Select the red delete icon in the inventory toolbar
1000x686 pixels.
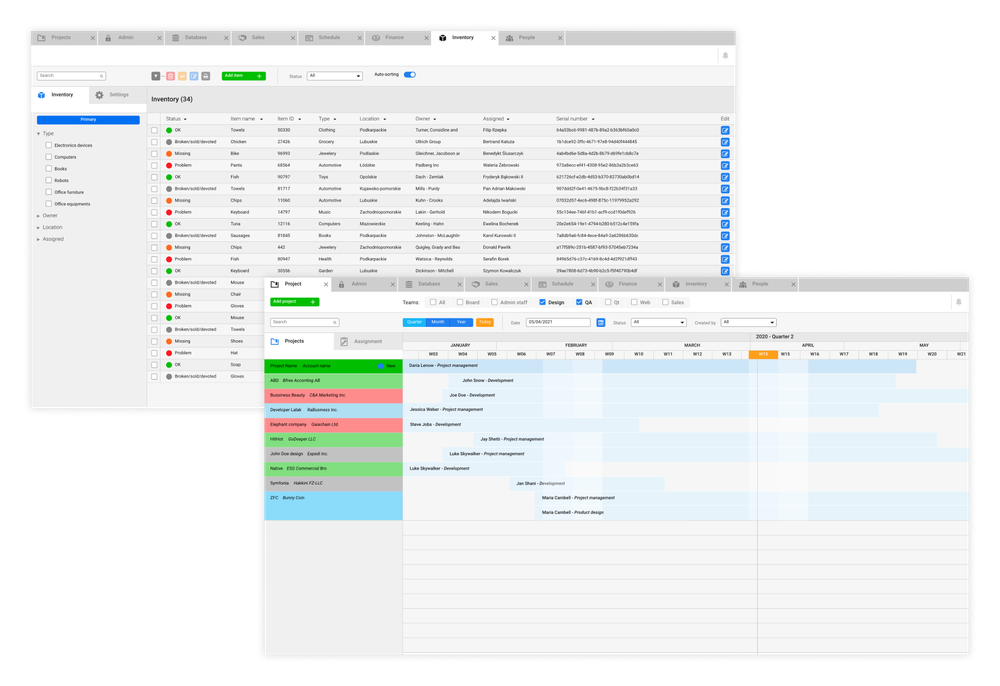click(170, 76)
